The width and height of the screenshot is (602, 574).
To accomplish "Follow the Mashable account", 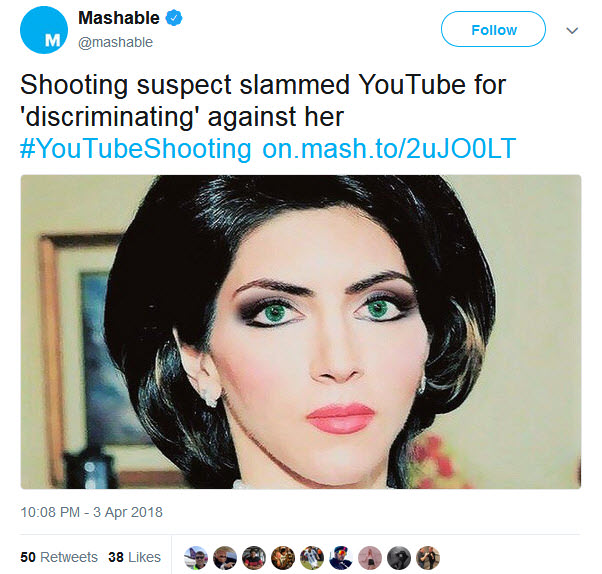I will (493, 30).
